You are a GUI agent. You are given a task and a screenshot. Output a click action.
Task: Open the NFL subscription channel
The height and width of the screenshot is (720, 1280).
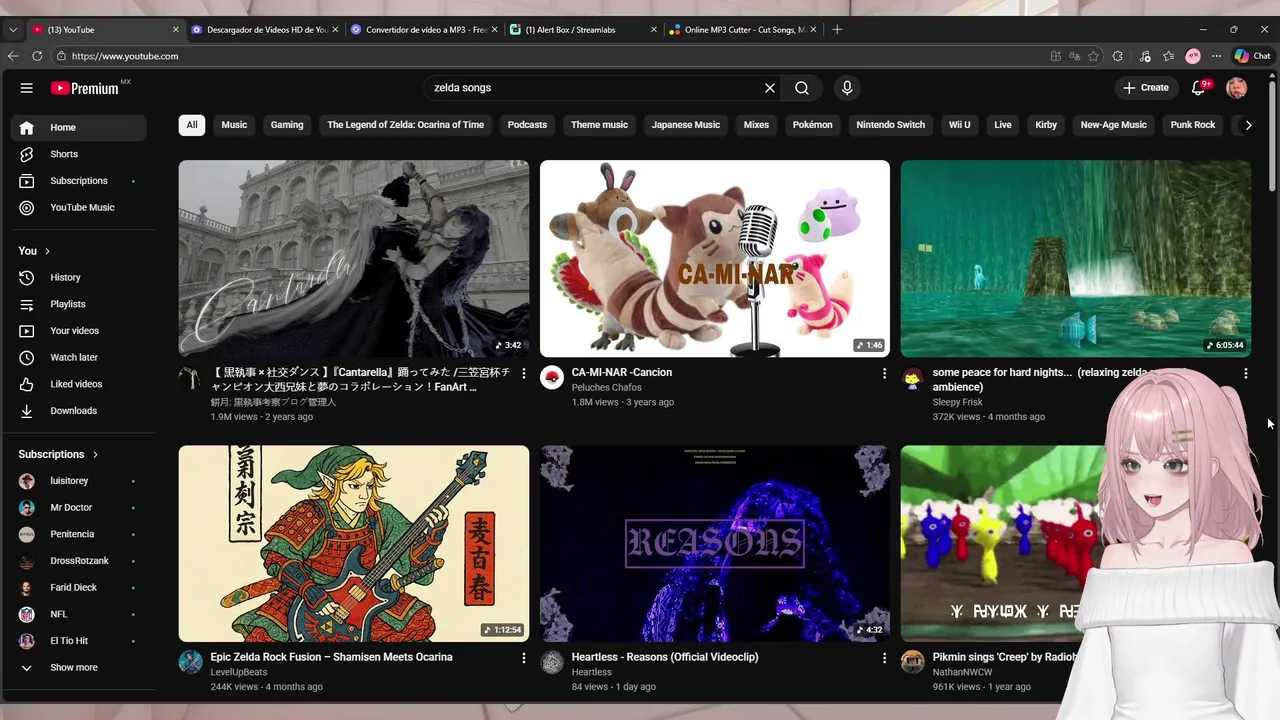[x=79, y=614]
